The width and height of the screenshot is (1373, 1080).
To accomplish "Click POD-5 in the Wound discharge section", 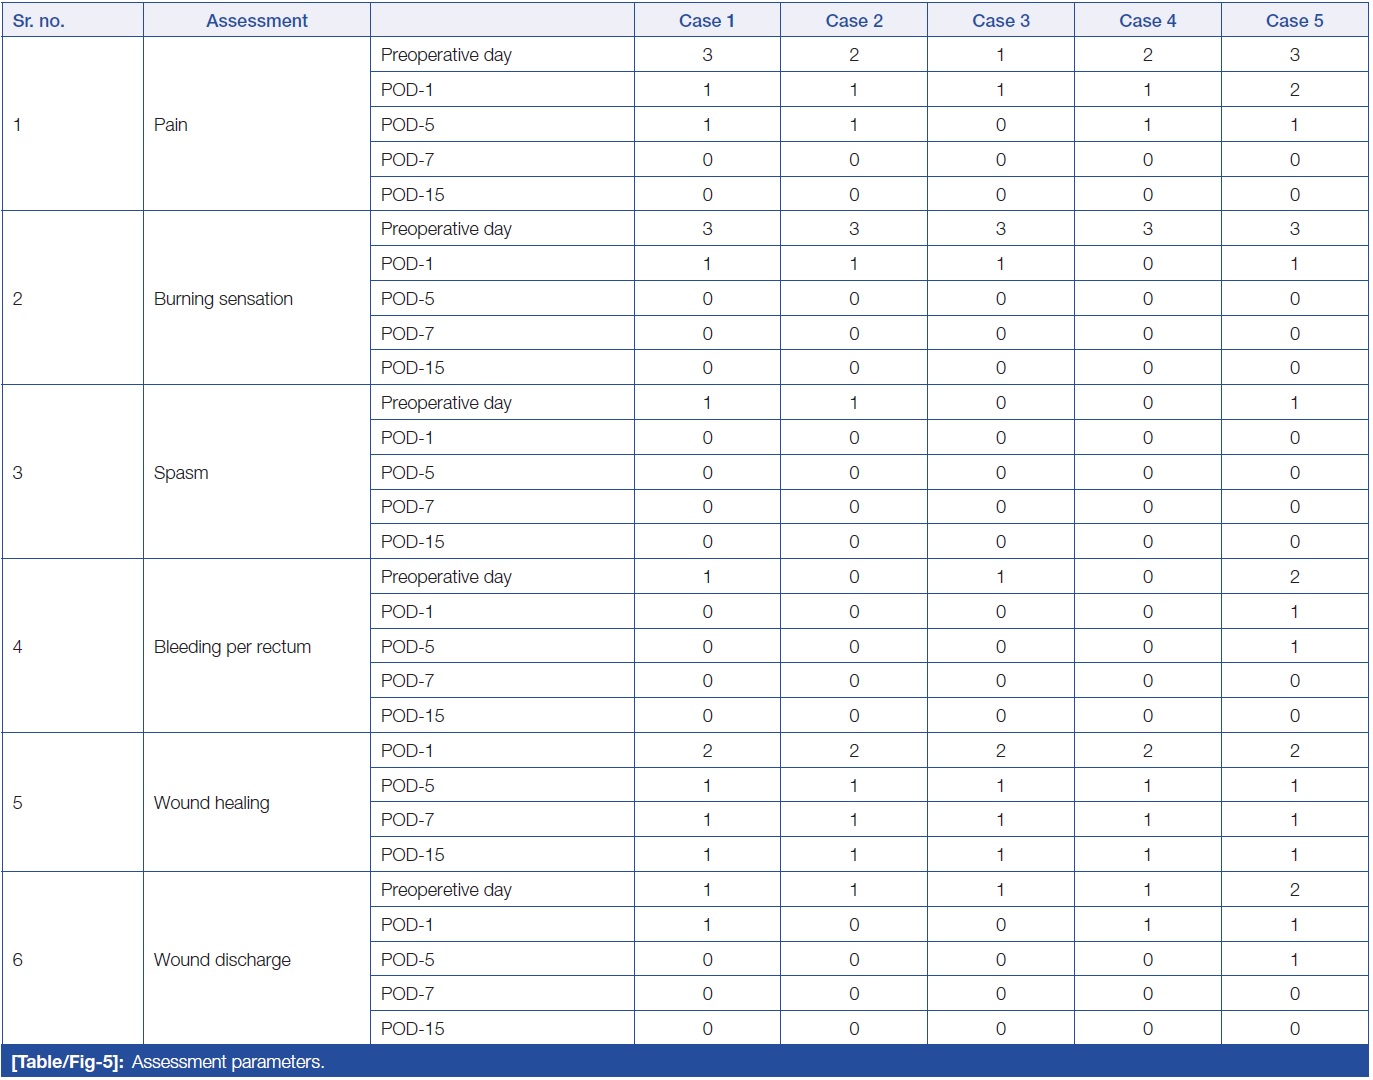I will 407,960.
